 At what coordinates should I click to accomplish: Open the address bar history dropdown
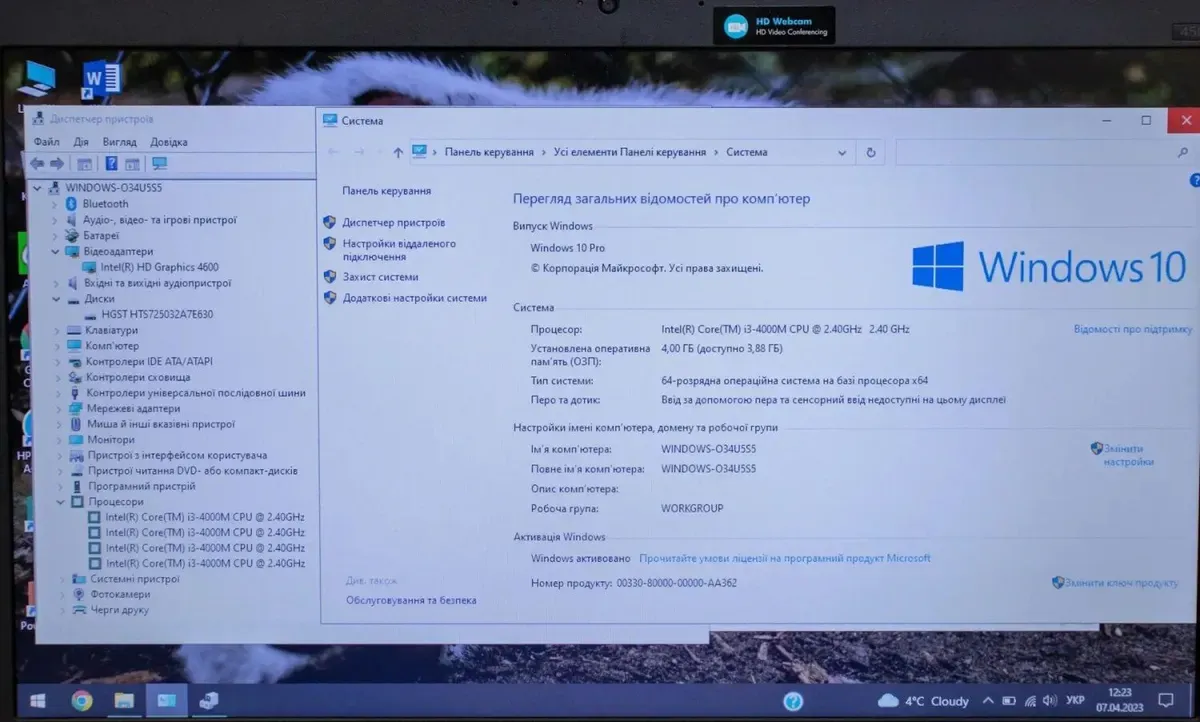842,153
